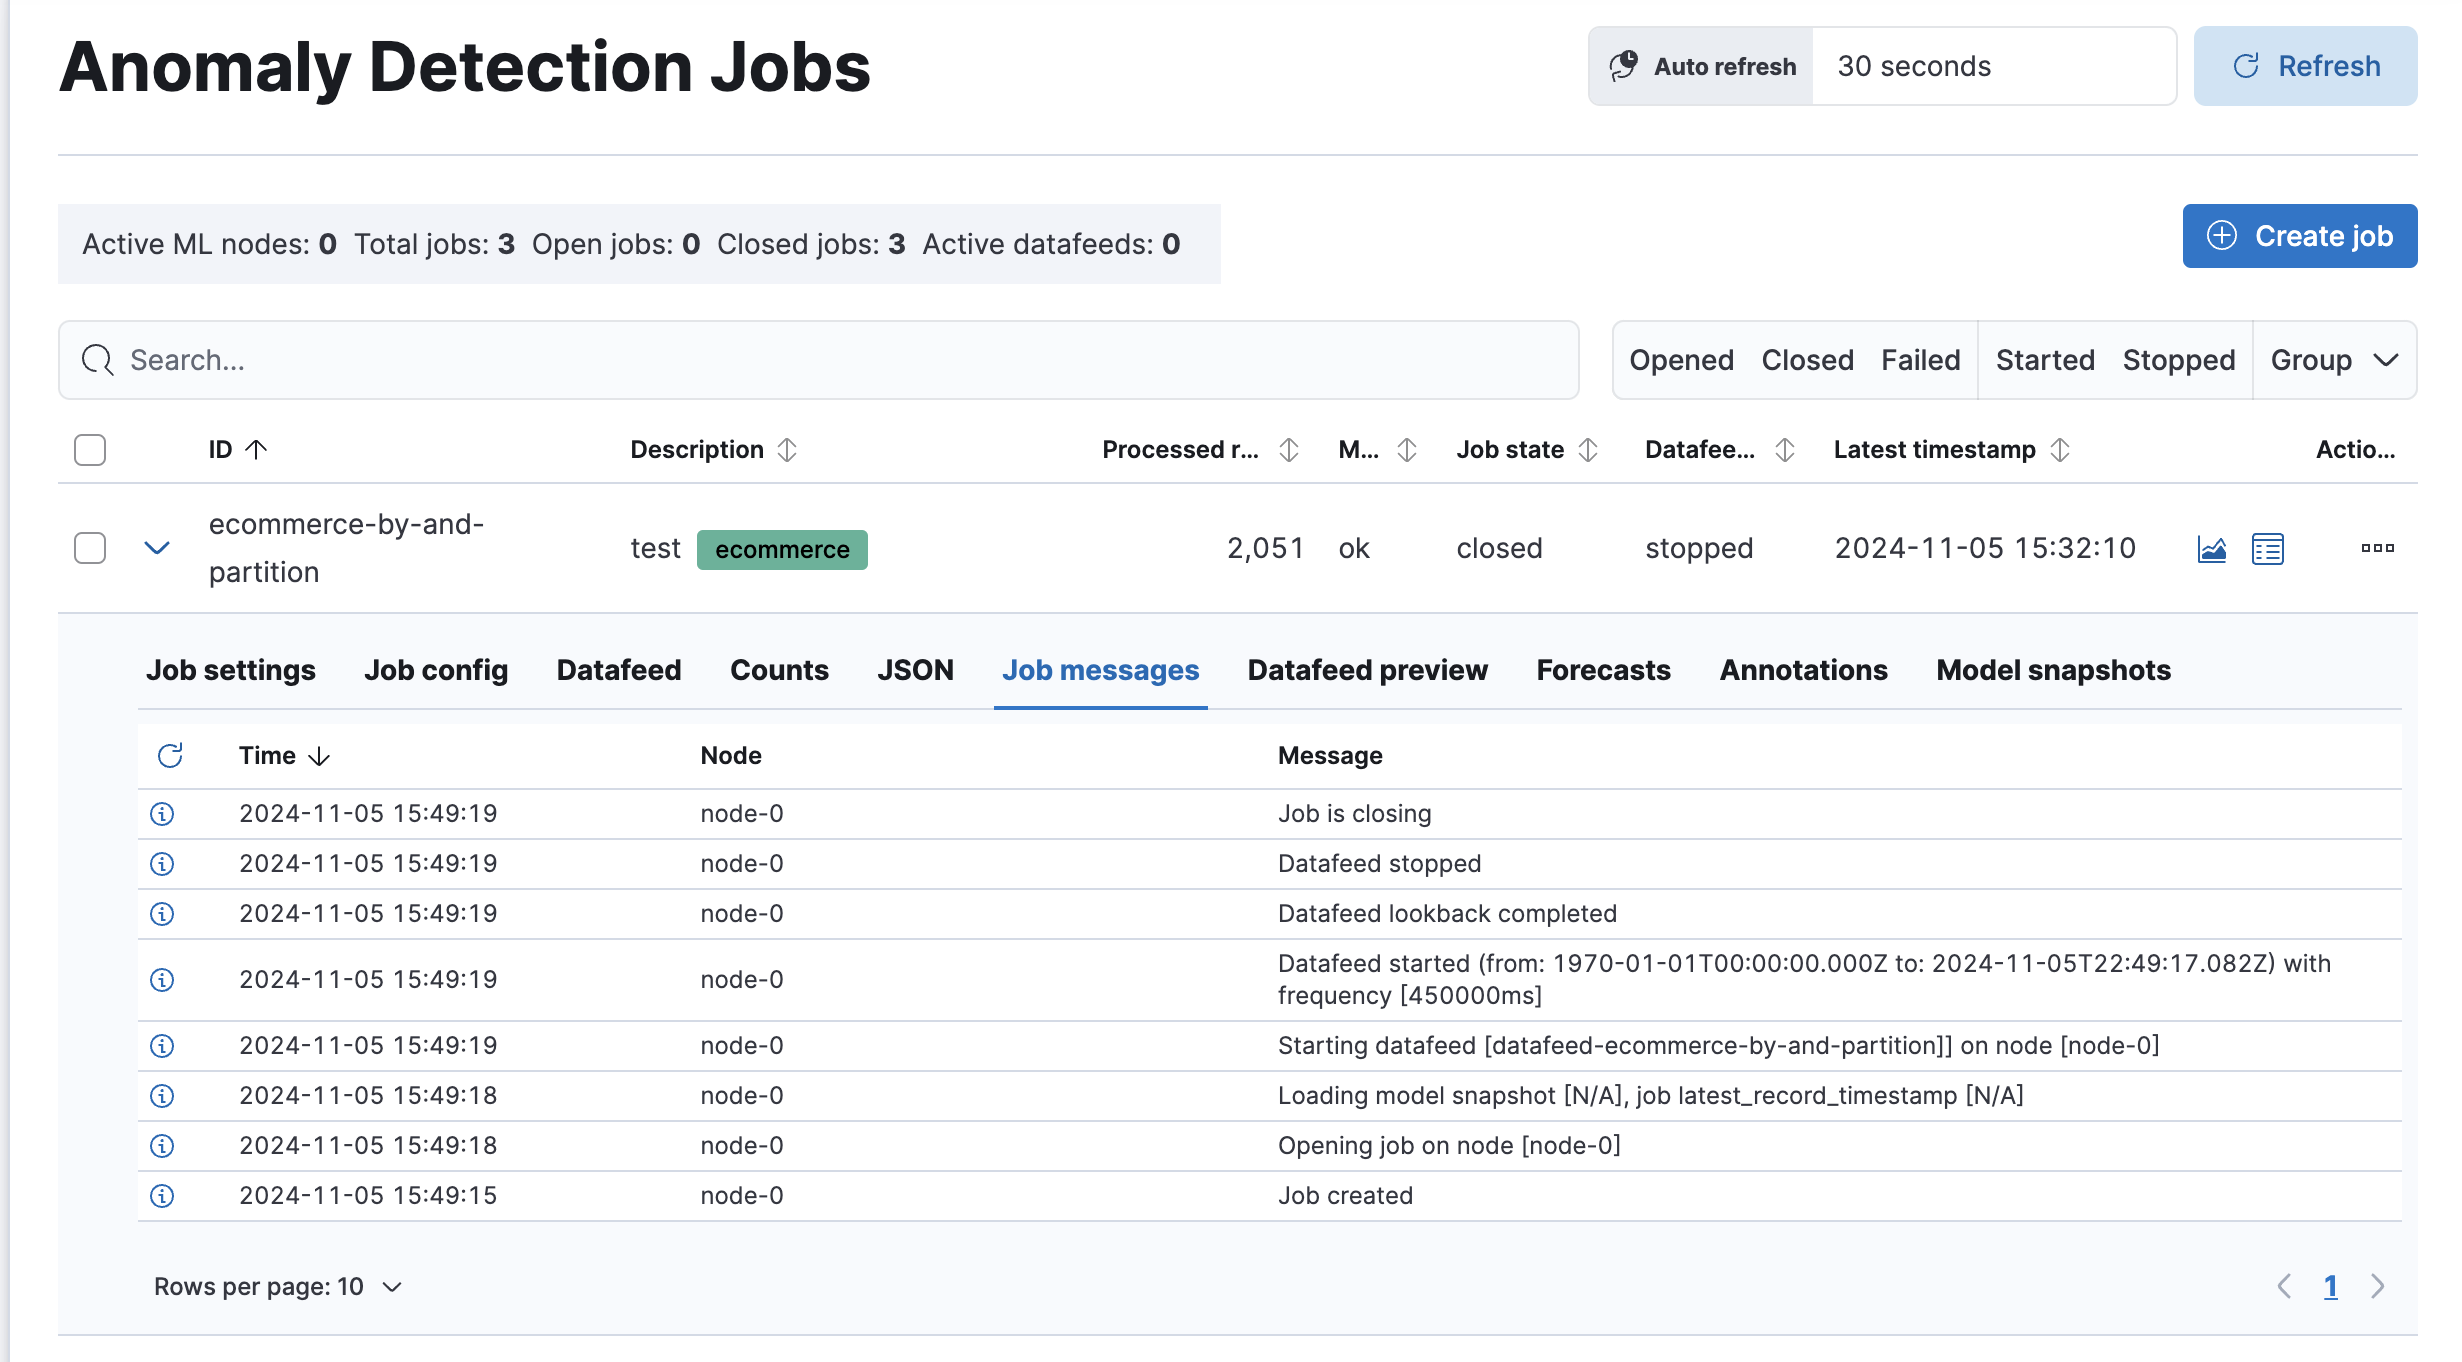This screenshot has height=1362, width=2462.
Task: Click the 'closed' job state value
Action: [x=1499, y=548]
